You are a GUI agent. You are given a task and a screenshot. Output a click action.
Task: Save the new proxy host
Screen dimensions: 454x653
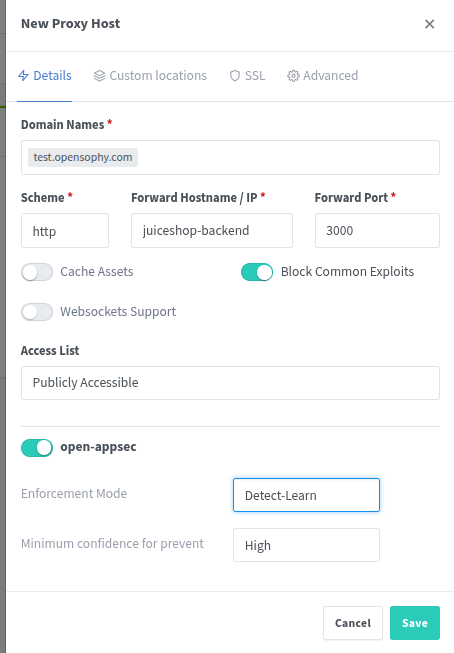[415, 623]
